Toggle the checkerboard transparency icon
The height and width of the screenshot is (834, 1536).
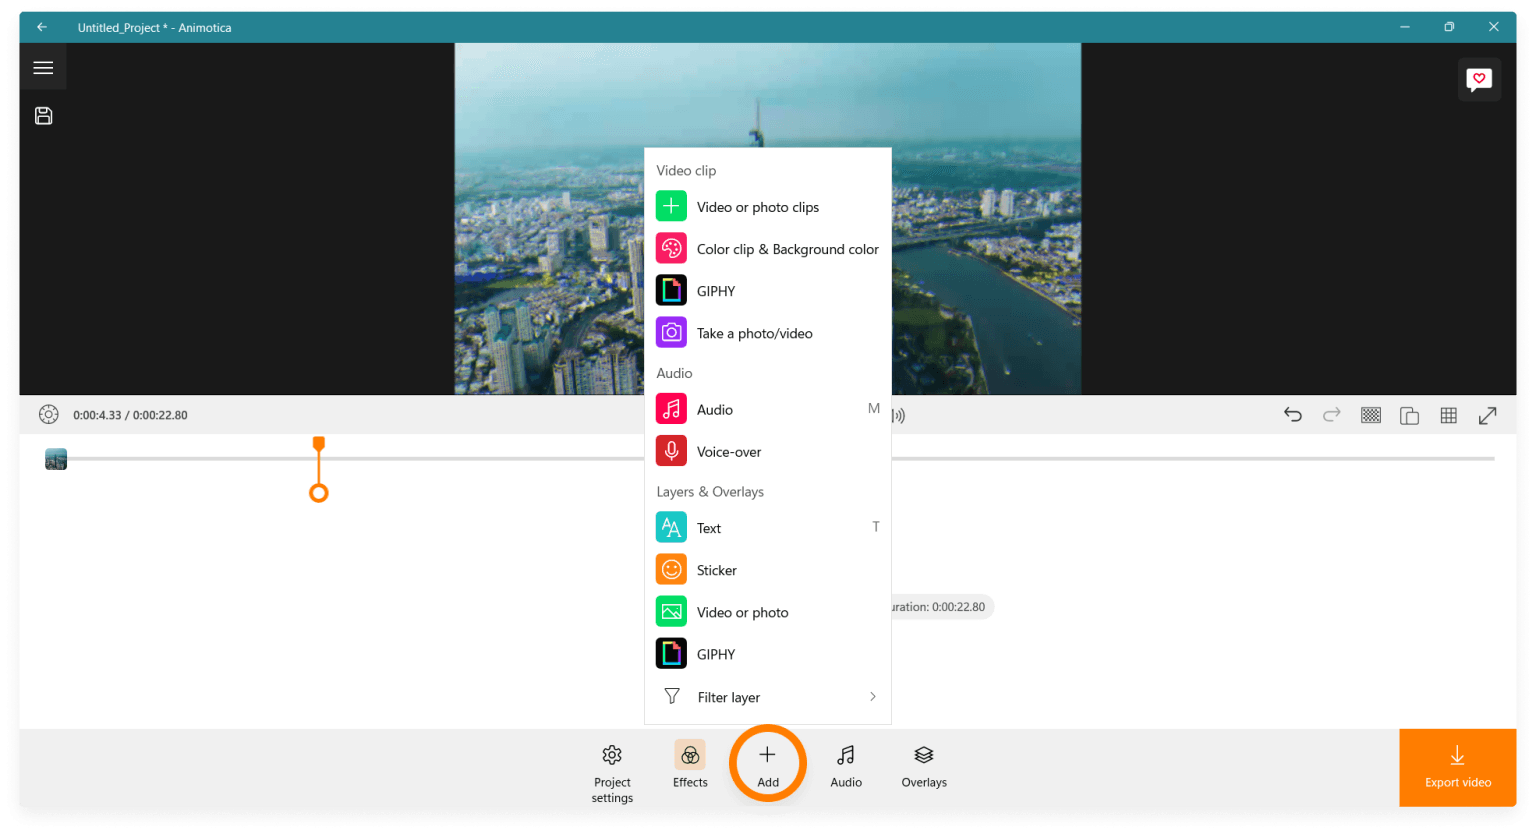pos(1370,415)
